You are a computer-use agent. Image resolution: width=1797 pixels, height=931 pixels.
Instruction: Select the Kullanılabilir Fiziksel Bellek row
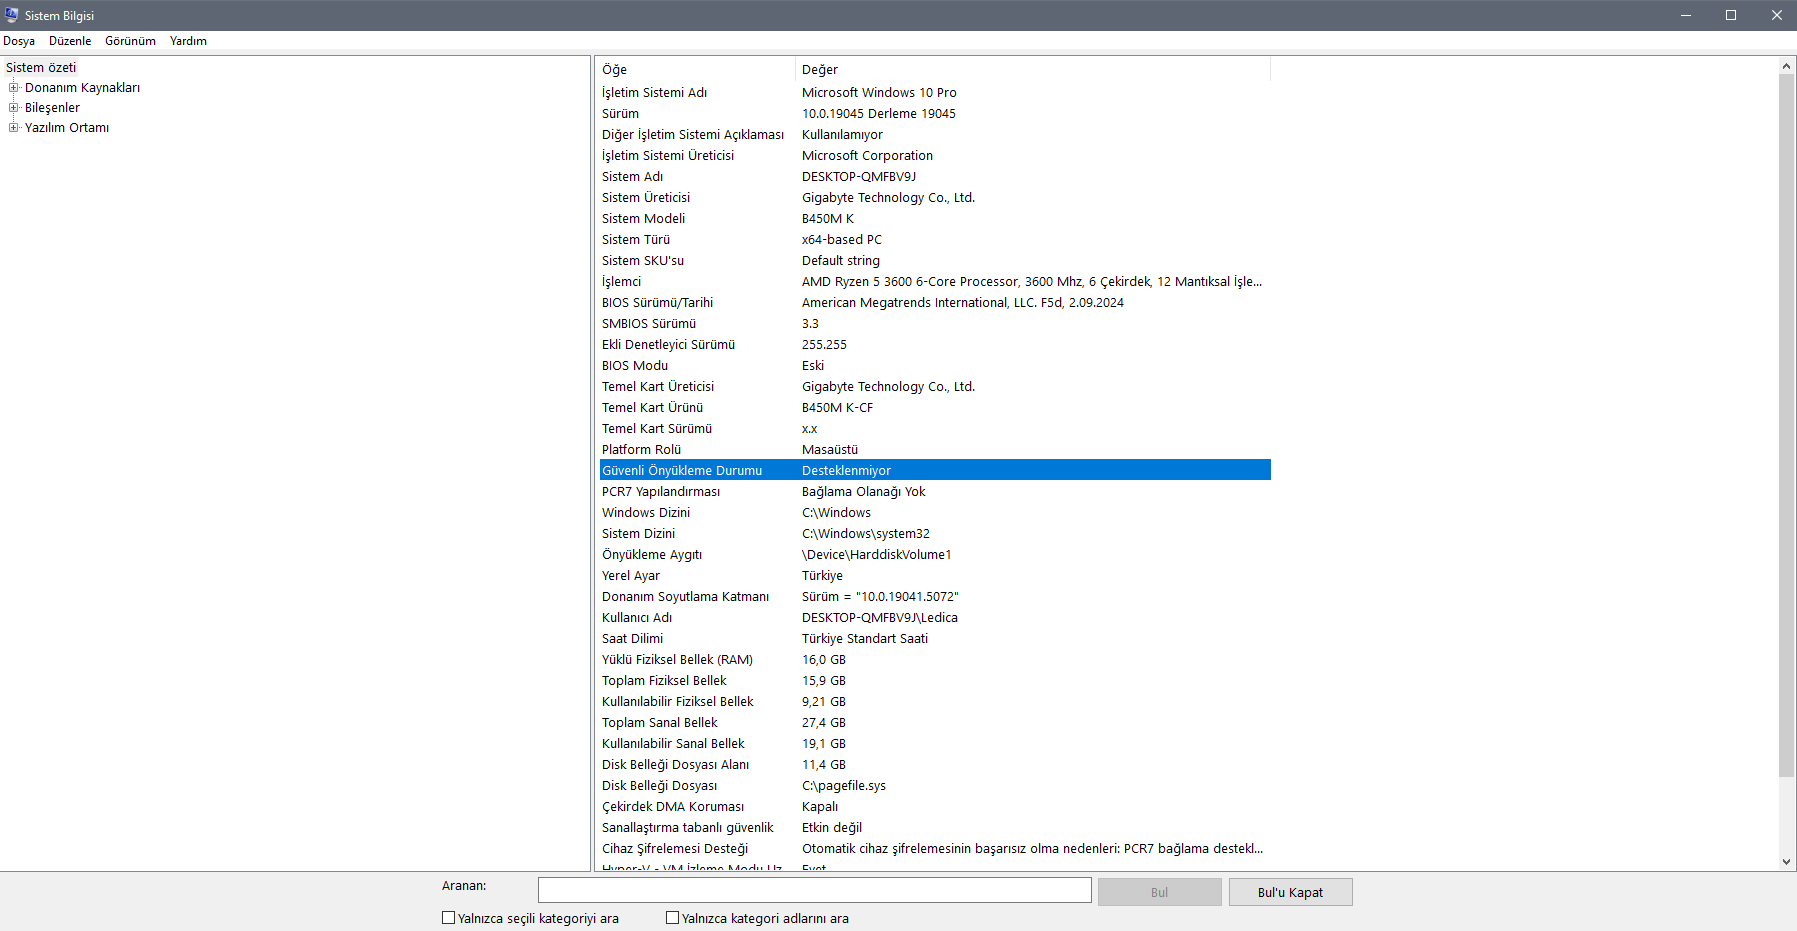(935, 702)
